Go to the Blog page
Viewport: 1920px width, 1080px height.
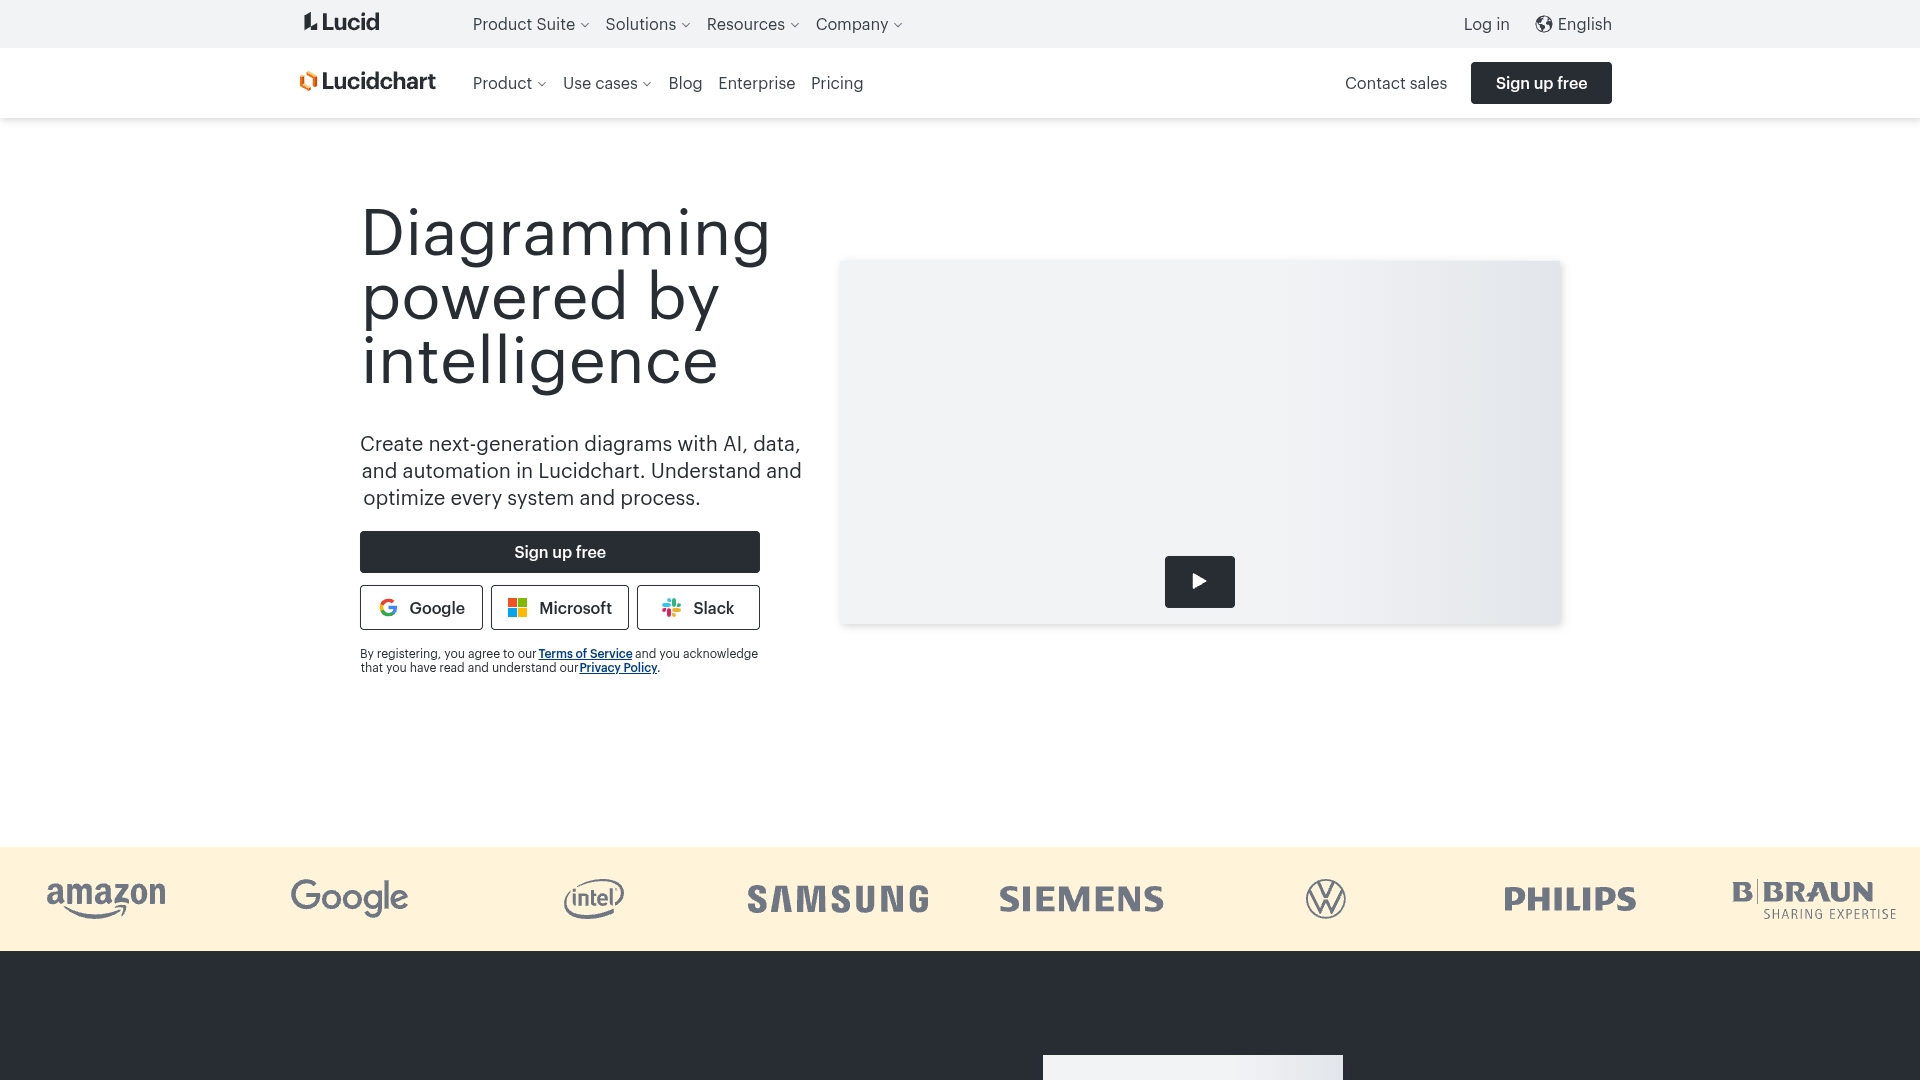click(x=685, y=83)
